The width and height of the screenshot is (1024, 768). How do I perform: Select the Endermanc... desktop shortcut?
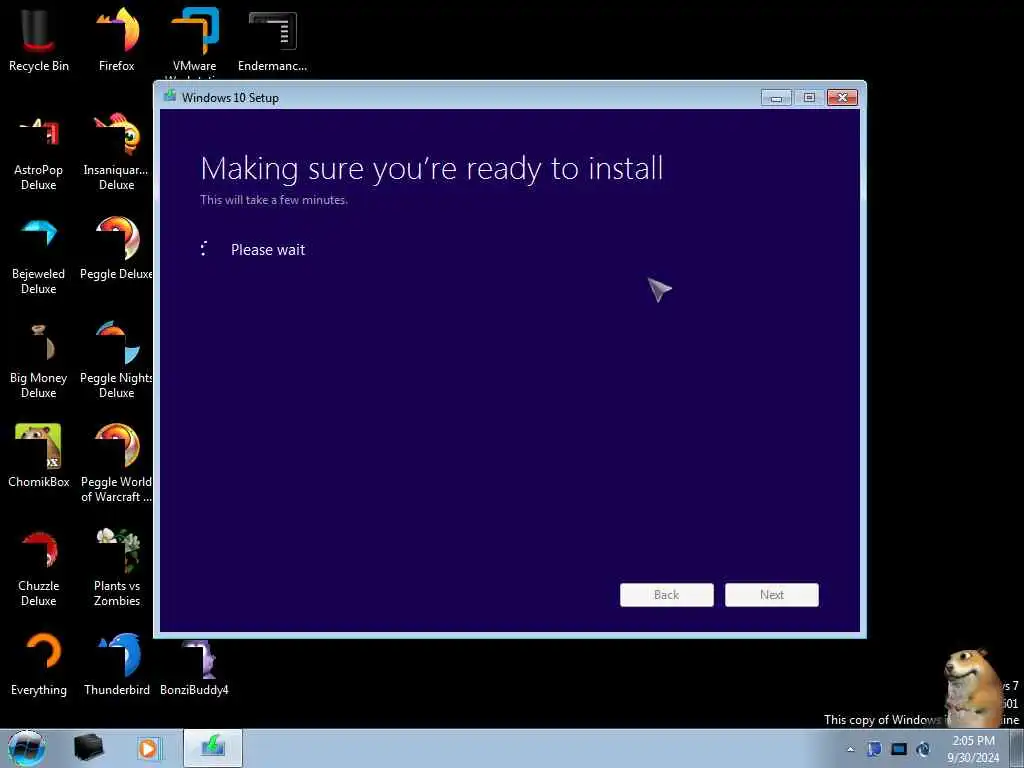point(272,40)
